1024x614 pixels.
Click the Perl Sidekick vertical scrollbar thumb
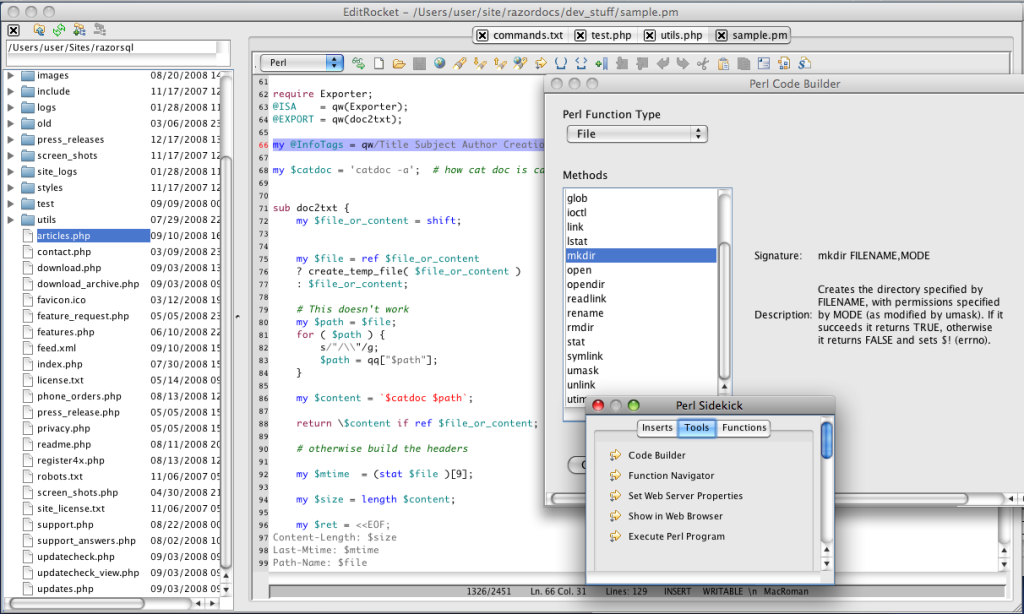coord(827,440)
